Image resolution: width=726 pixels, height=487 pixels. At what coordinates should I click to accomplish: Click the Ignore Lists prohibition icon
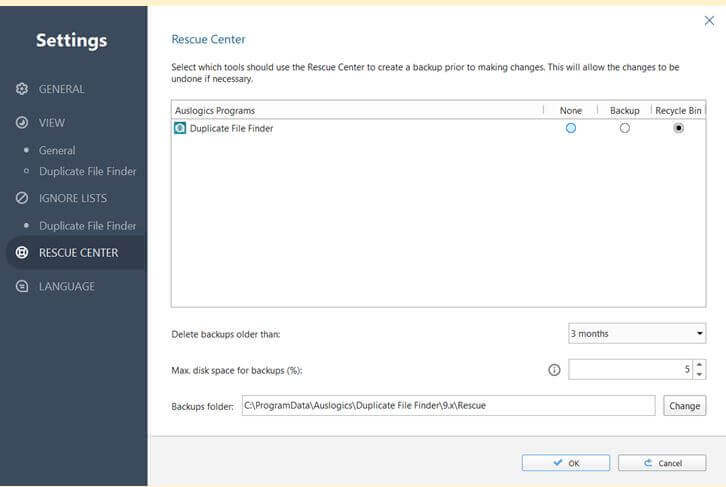pyautogui.click(x=22, y=198)
